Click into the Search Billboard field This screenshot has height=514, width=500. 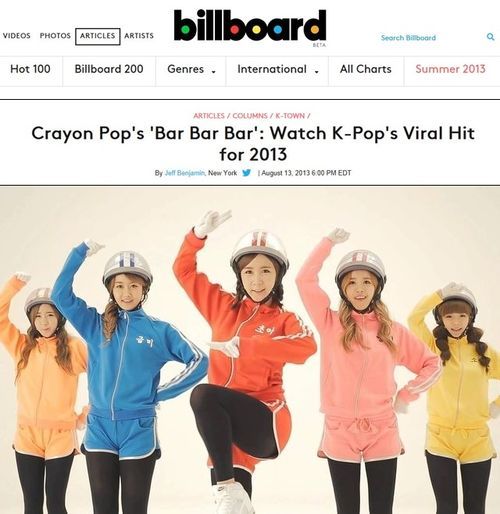430,38
